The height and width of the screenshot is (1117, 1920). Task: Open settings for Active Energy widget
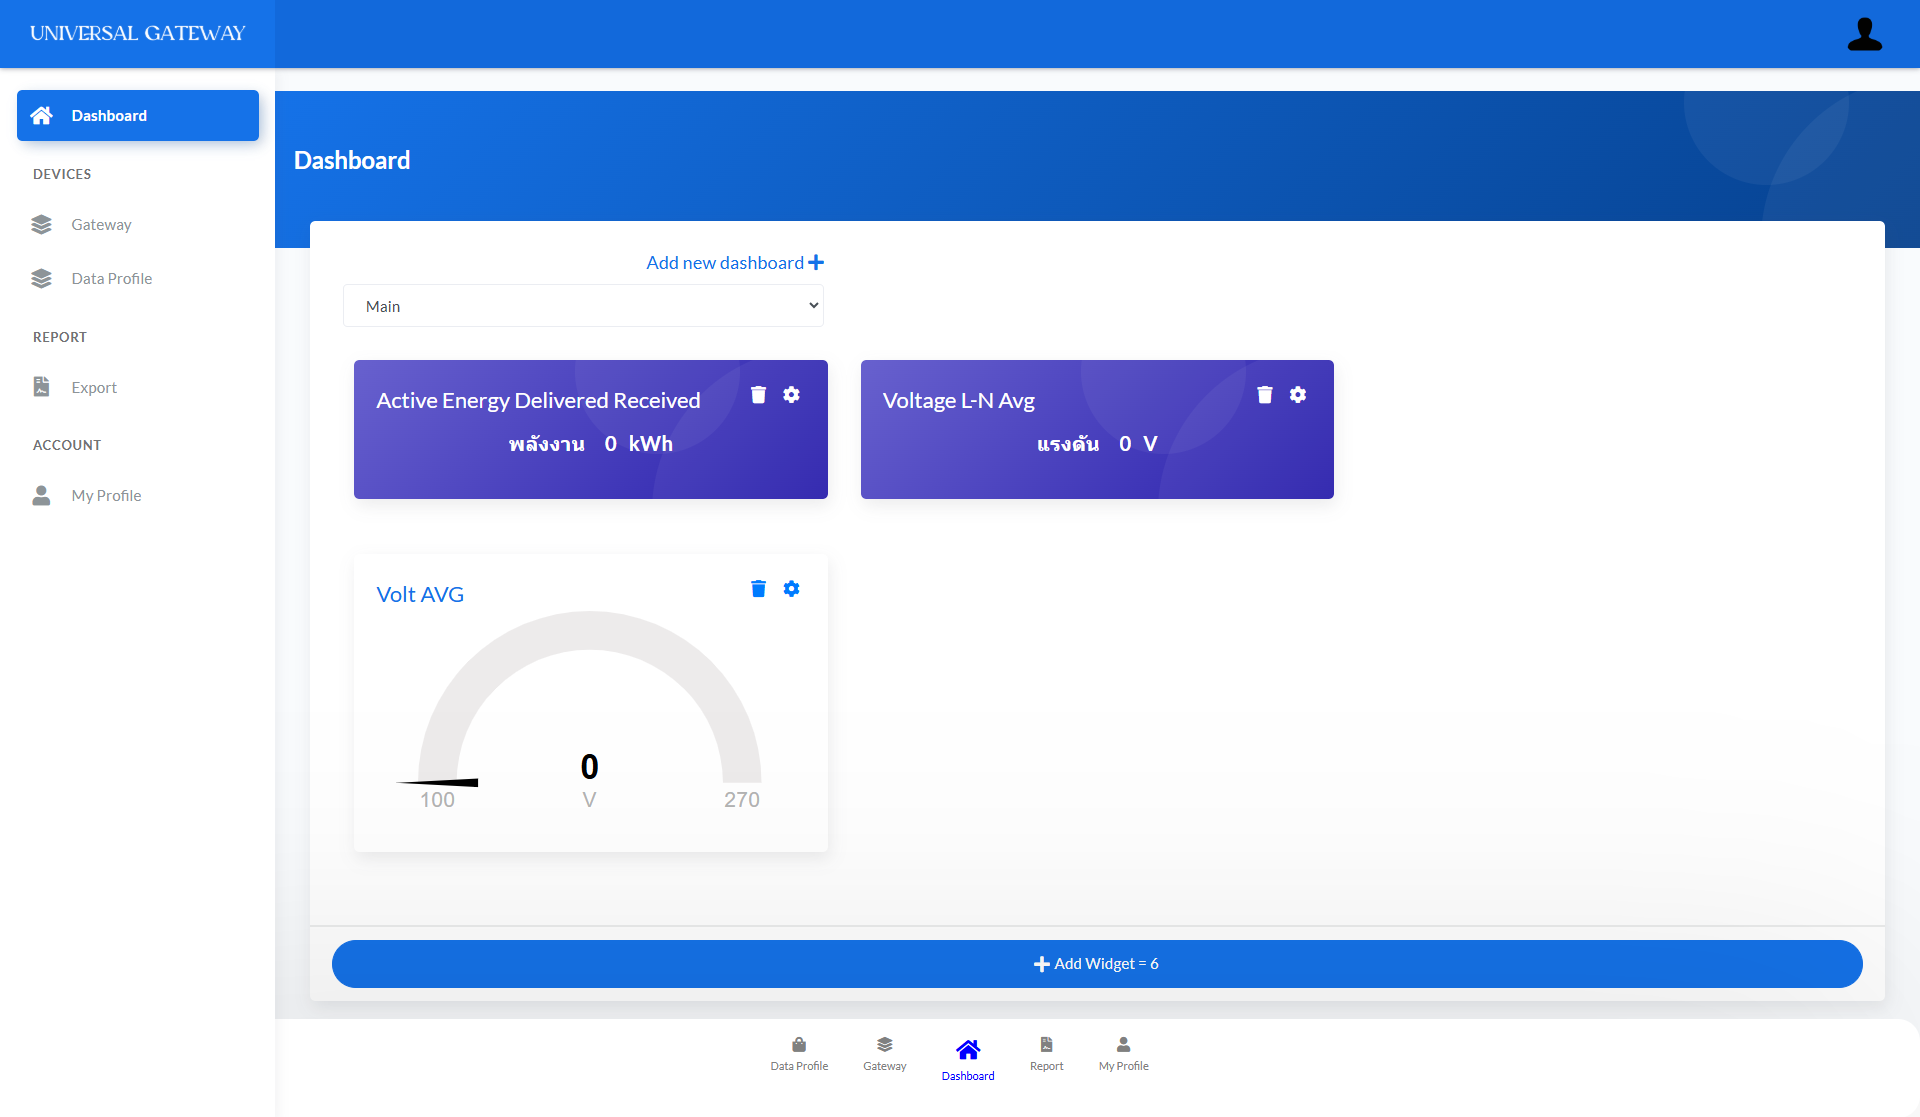pyautogui.click(x=791, y=395)
